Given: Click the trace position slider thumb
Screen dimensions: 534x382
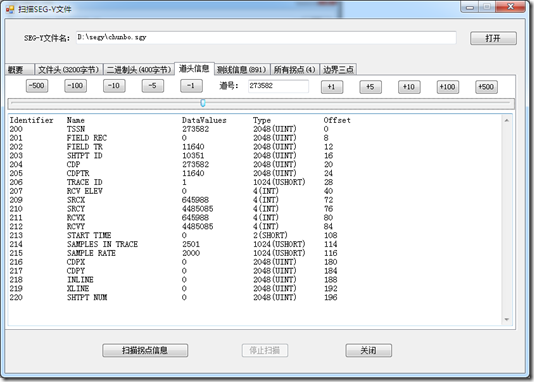Looking at the screenshot, I should (203, 103).
